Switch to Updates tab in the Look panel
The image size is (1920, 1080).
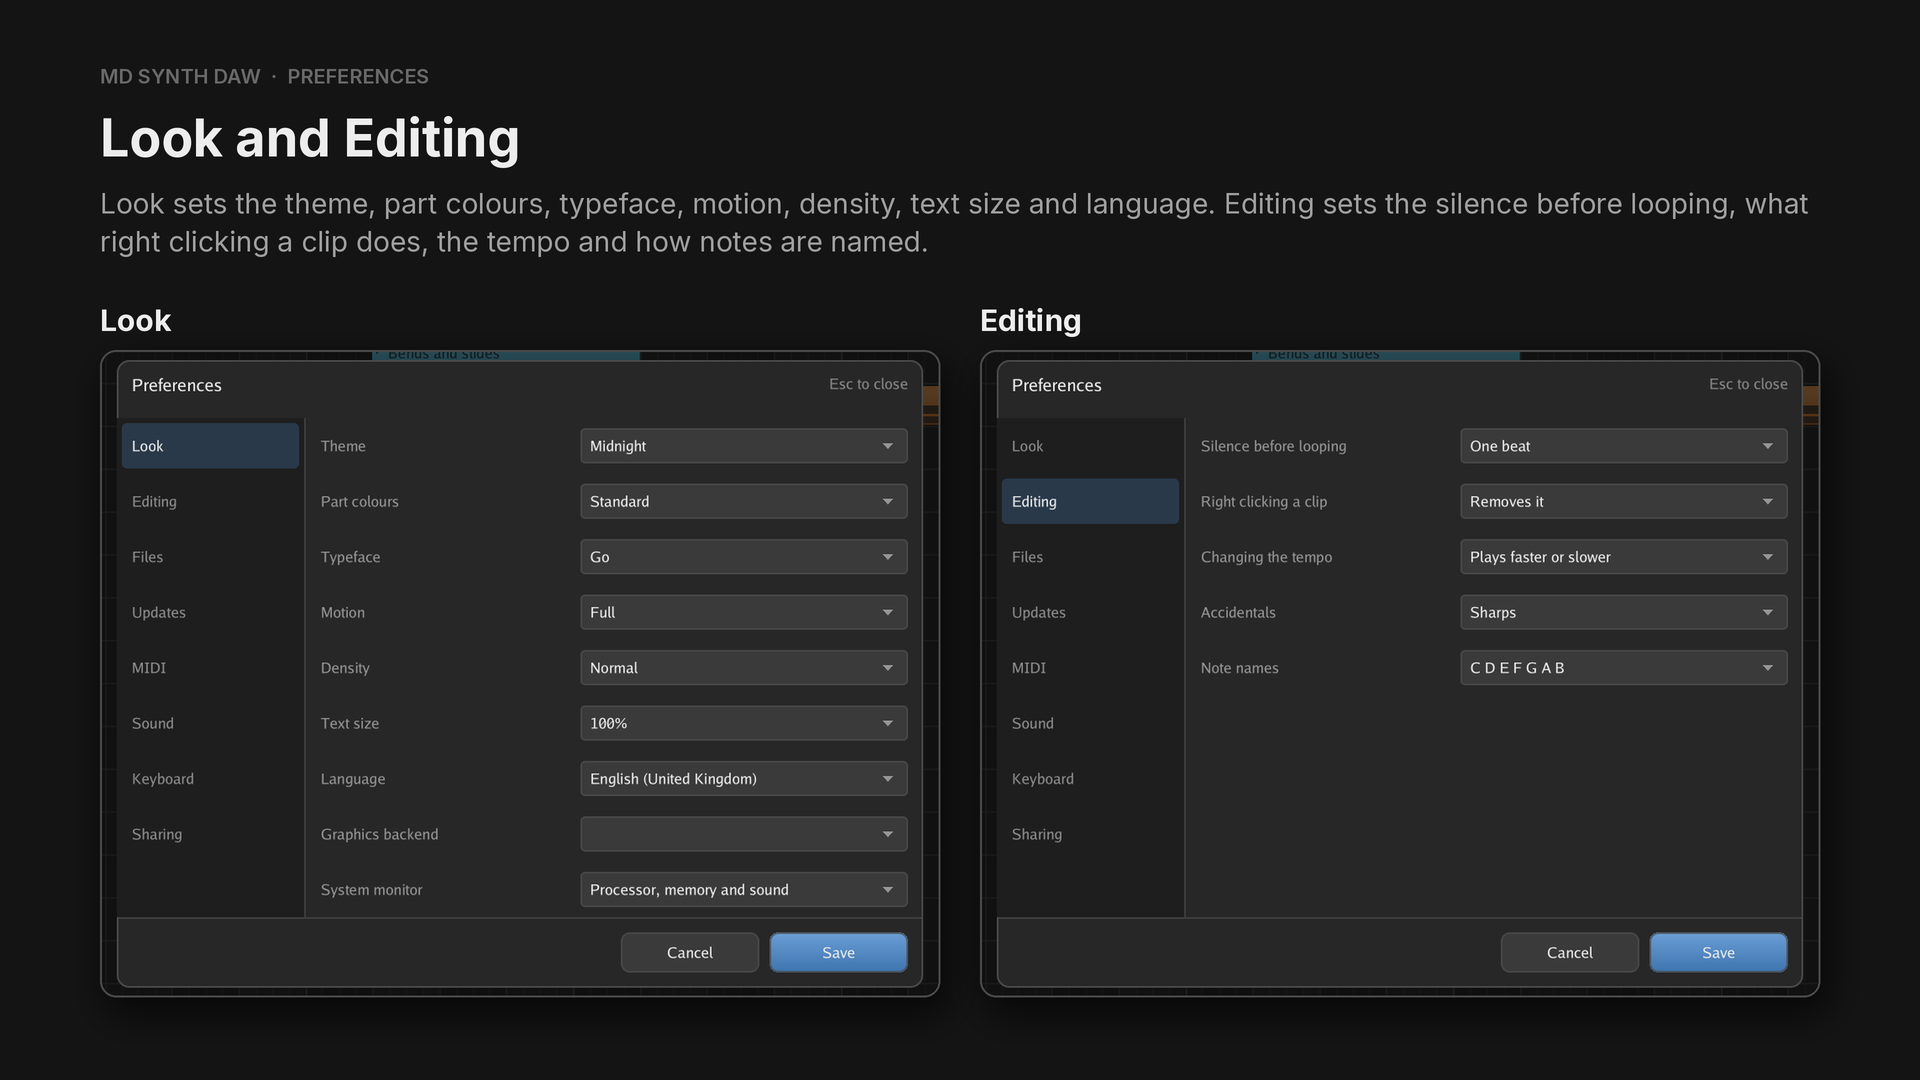[x=210, y=612]
